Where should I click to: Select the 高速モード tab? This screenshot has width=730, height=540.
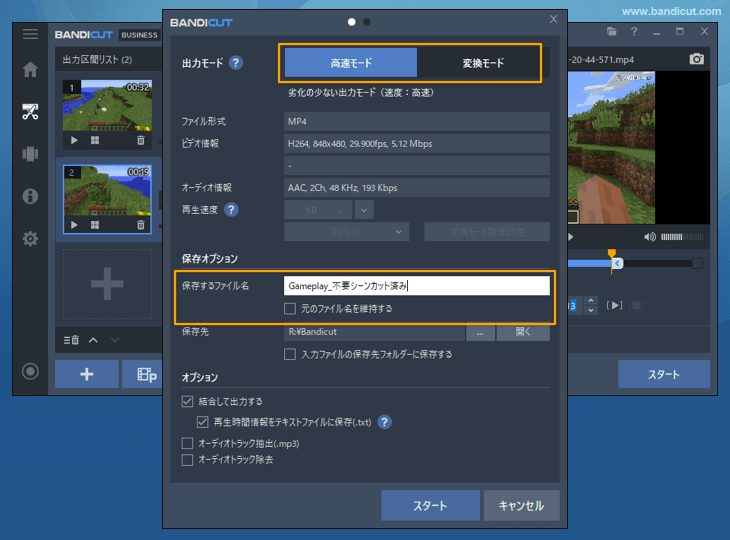pyautogui.click(x=351, y=63)
